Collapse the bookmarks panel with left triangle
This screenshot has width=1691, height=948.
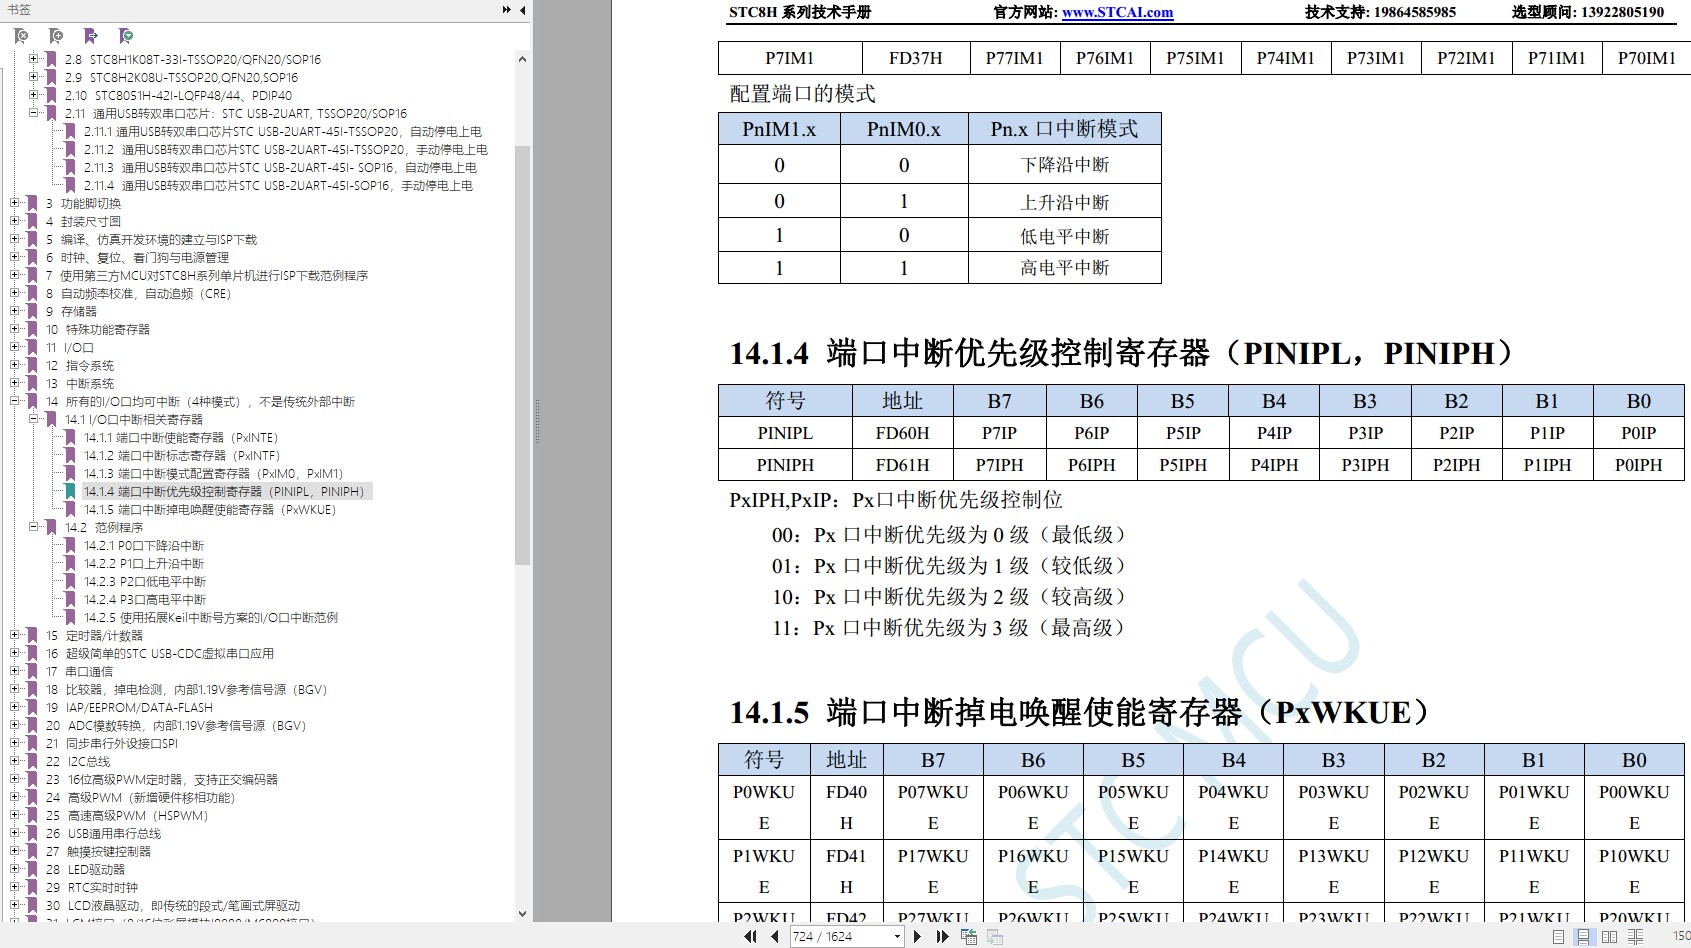(x=522, y=10)
